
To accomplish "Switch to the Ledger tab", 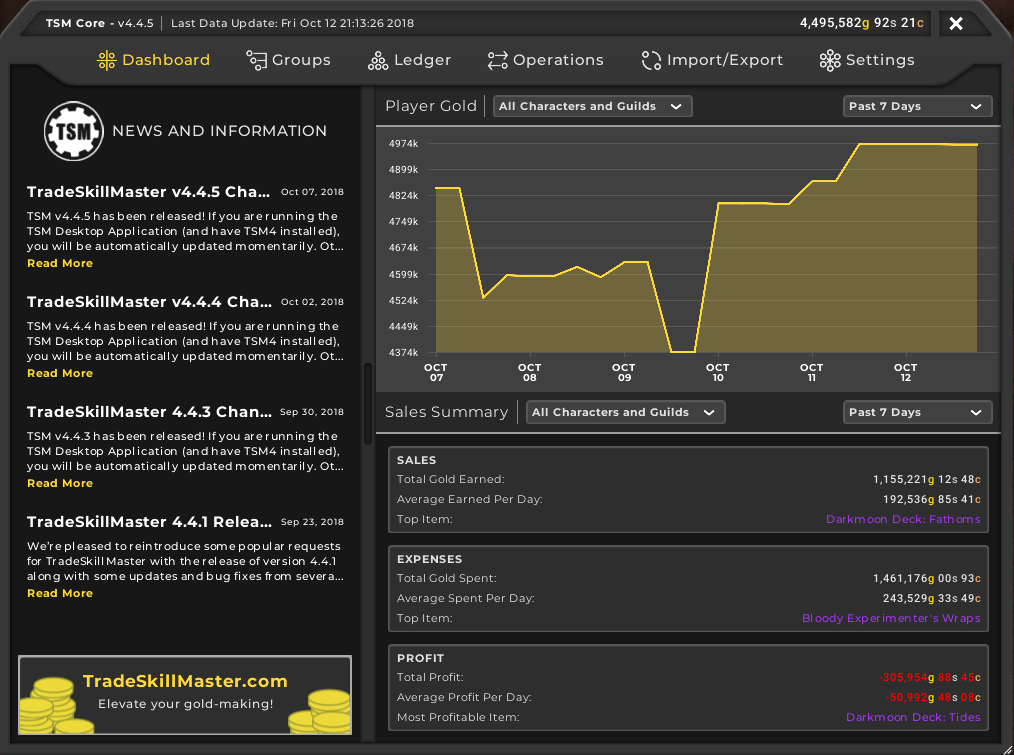I will click(x=409, y=60).
